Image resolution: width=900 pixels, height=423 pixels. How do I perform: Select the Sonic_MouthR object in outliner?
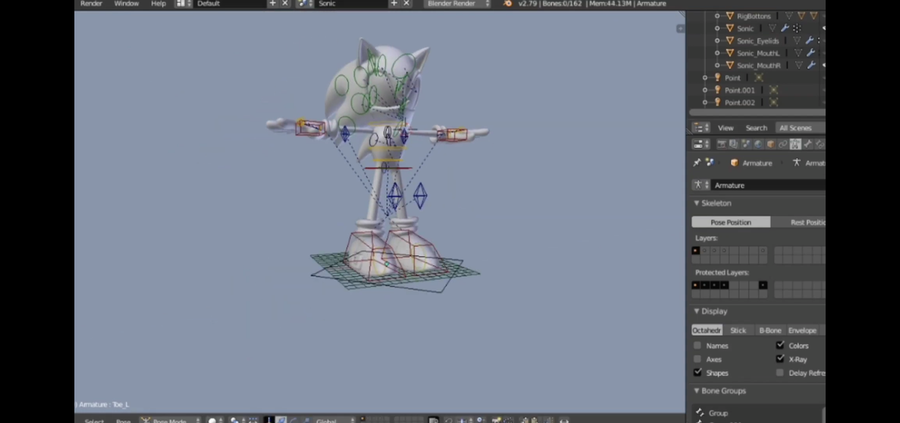[x=758, y=65]
